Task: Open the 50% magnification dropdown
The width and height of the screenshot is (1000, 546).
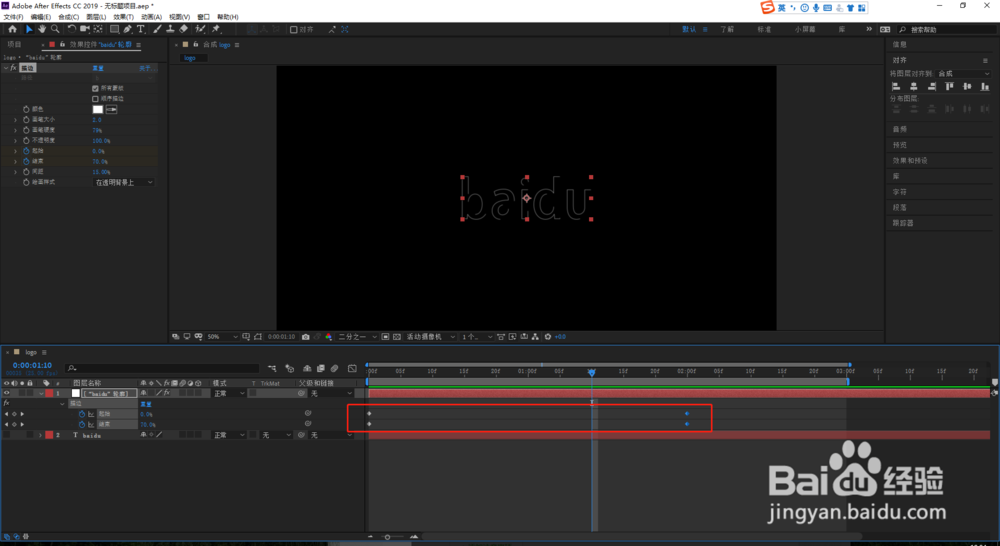Action: click(x=222, y=337)
